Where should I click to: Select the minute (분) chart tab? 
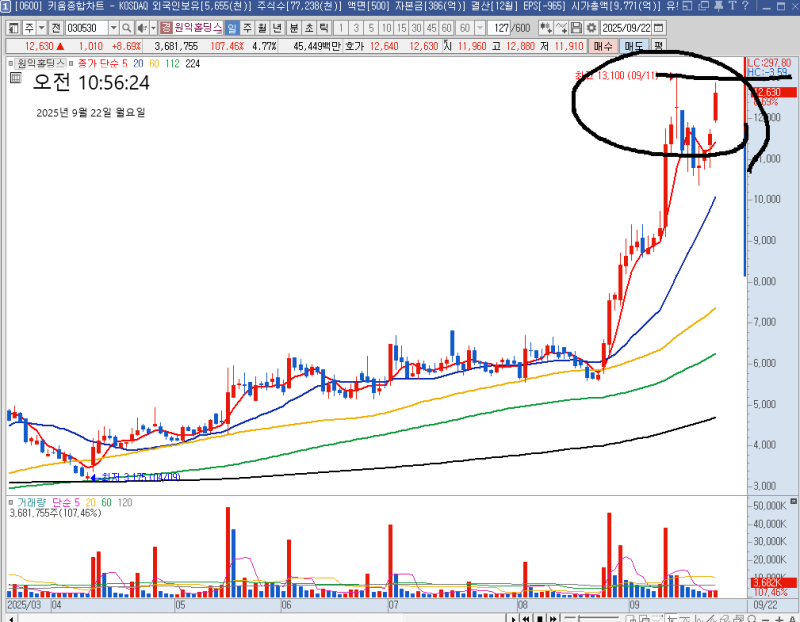(x=294, y=28)
